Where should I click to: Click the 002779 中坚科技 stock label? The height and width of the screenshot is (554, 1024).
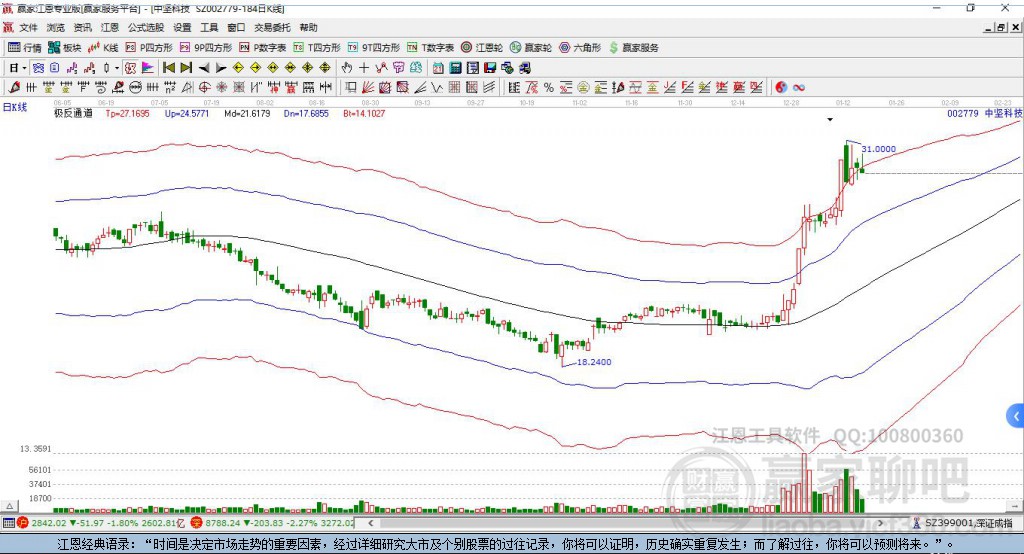click(985, 113)
